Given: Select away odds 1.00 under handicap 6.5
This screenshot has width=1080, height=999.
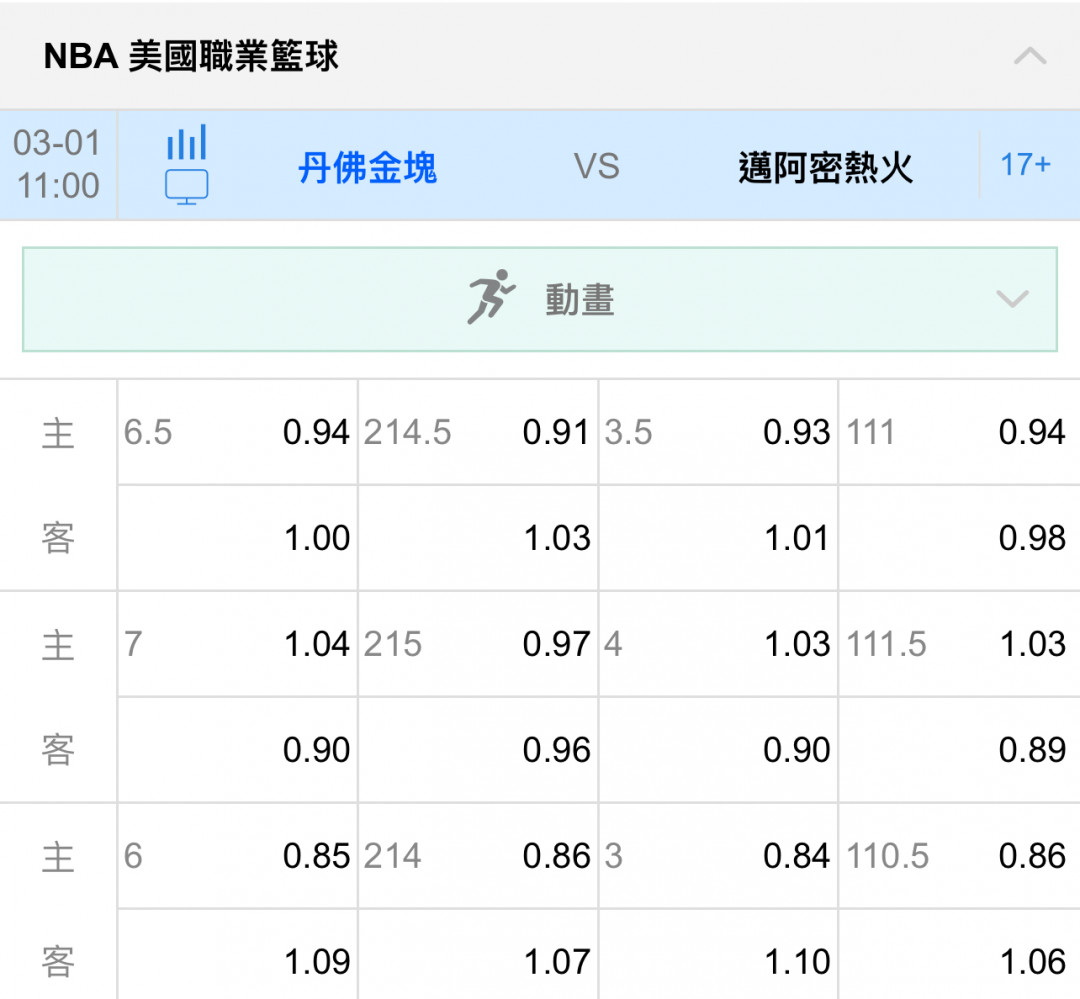Looking at the screenshot, I should [x=238, y=538].
